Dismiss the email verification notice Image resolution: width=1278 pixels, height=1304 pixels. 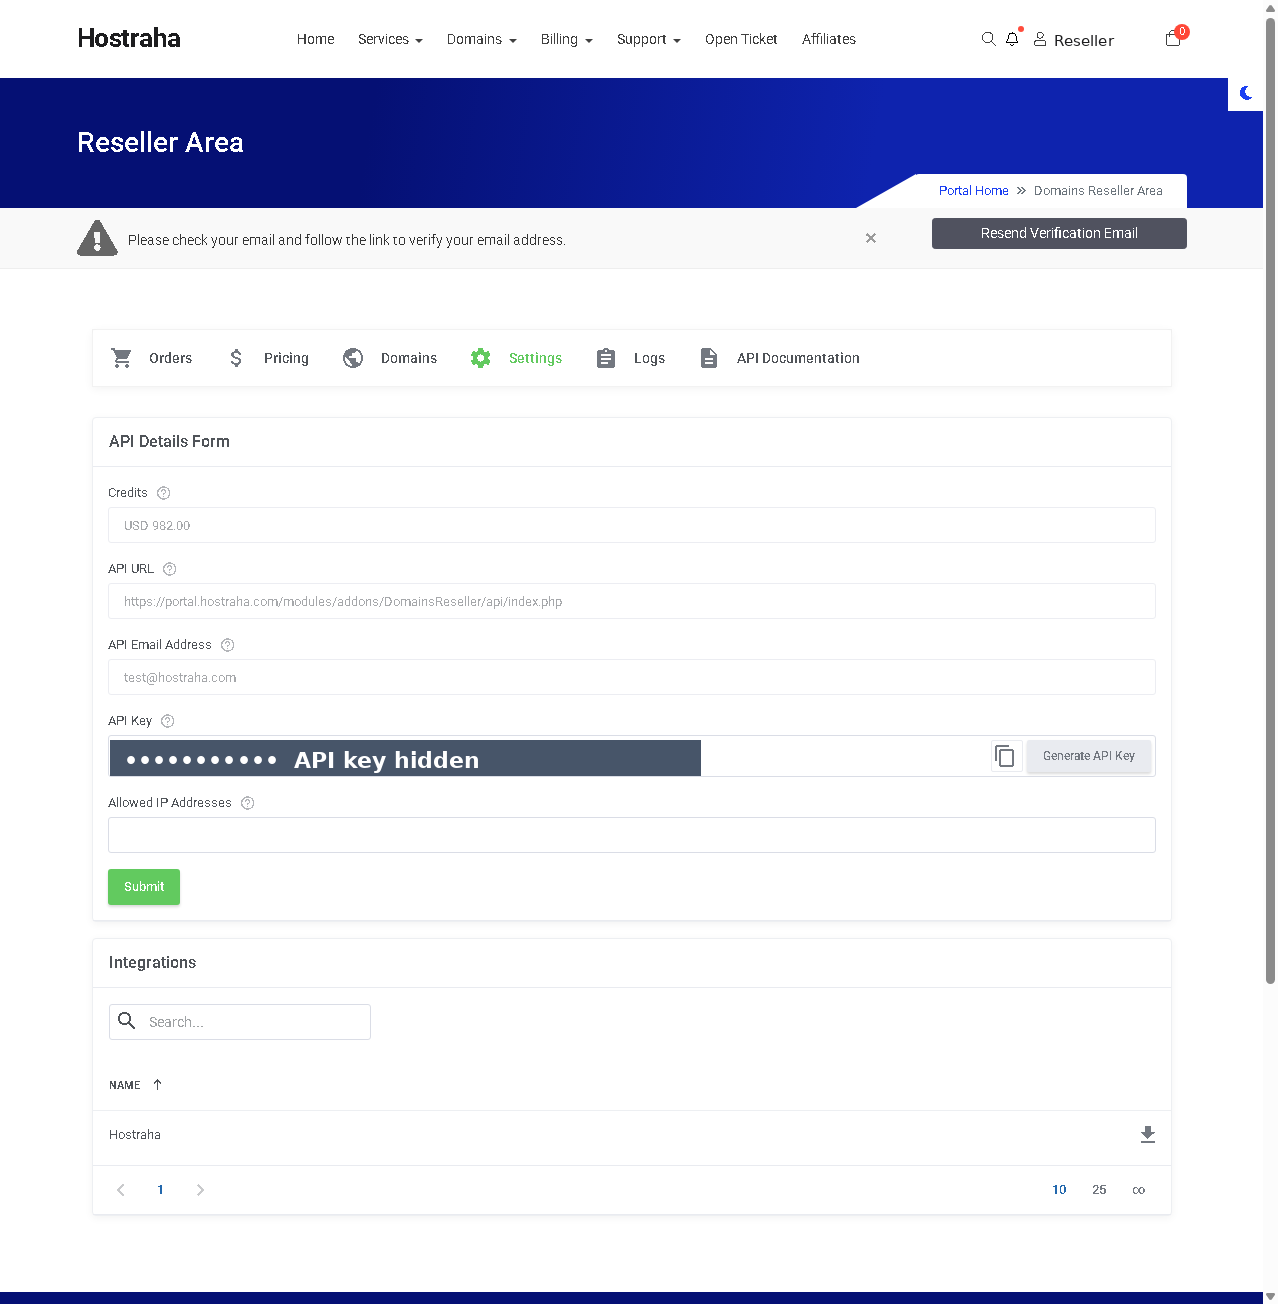(x=871, y=238)
